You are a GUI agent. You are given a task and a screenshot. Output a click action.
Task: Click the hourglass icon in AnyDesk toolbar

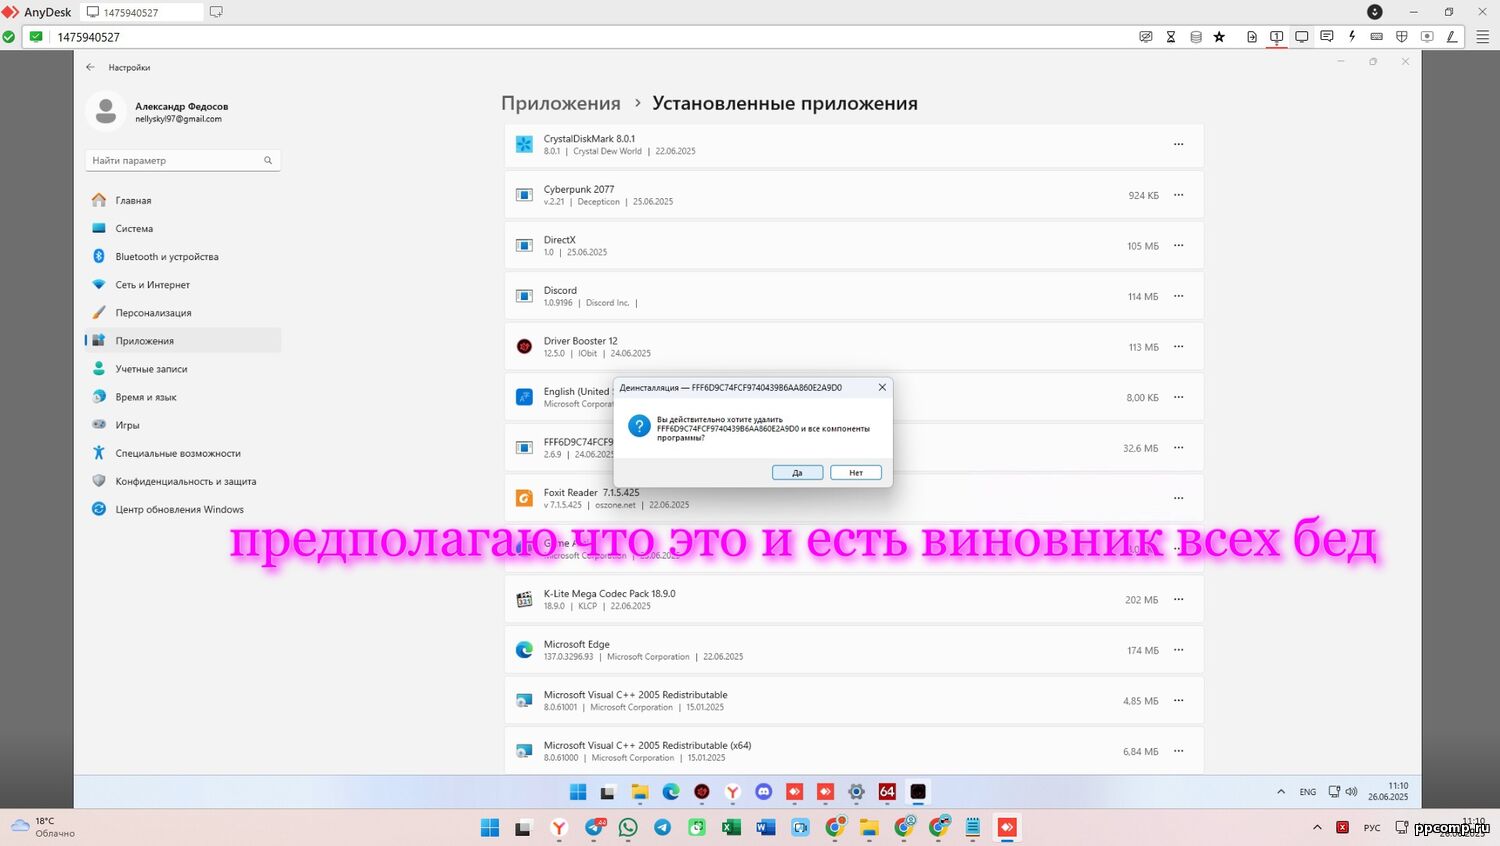point(1171,37)
